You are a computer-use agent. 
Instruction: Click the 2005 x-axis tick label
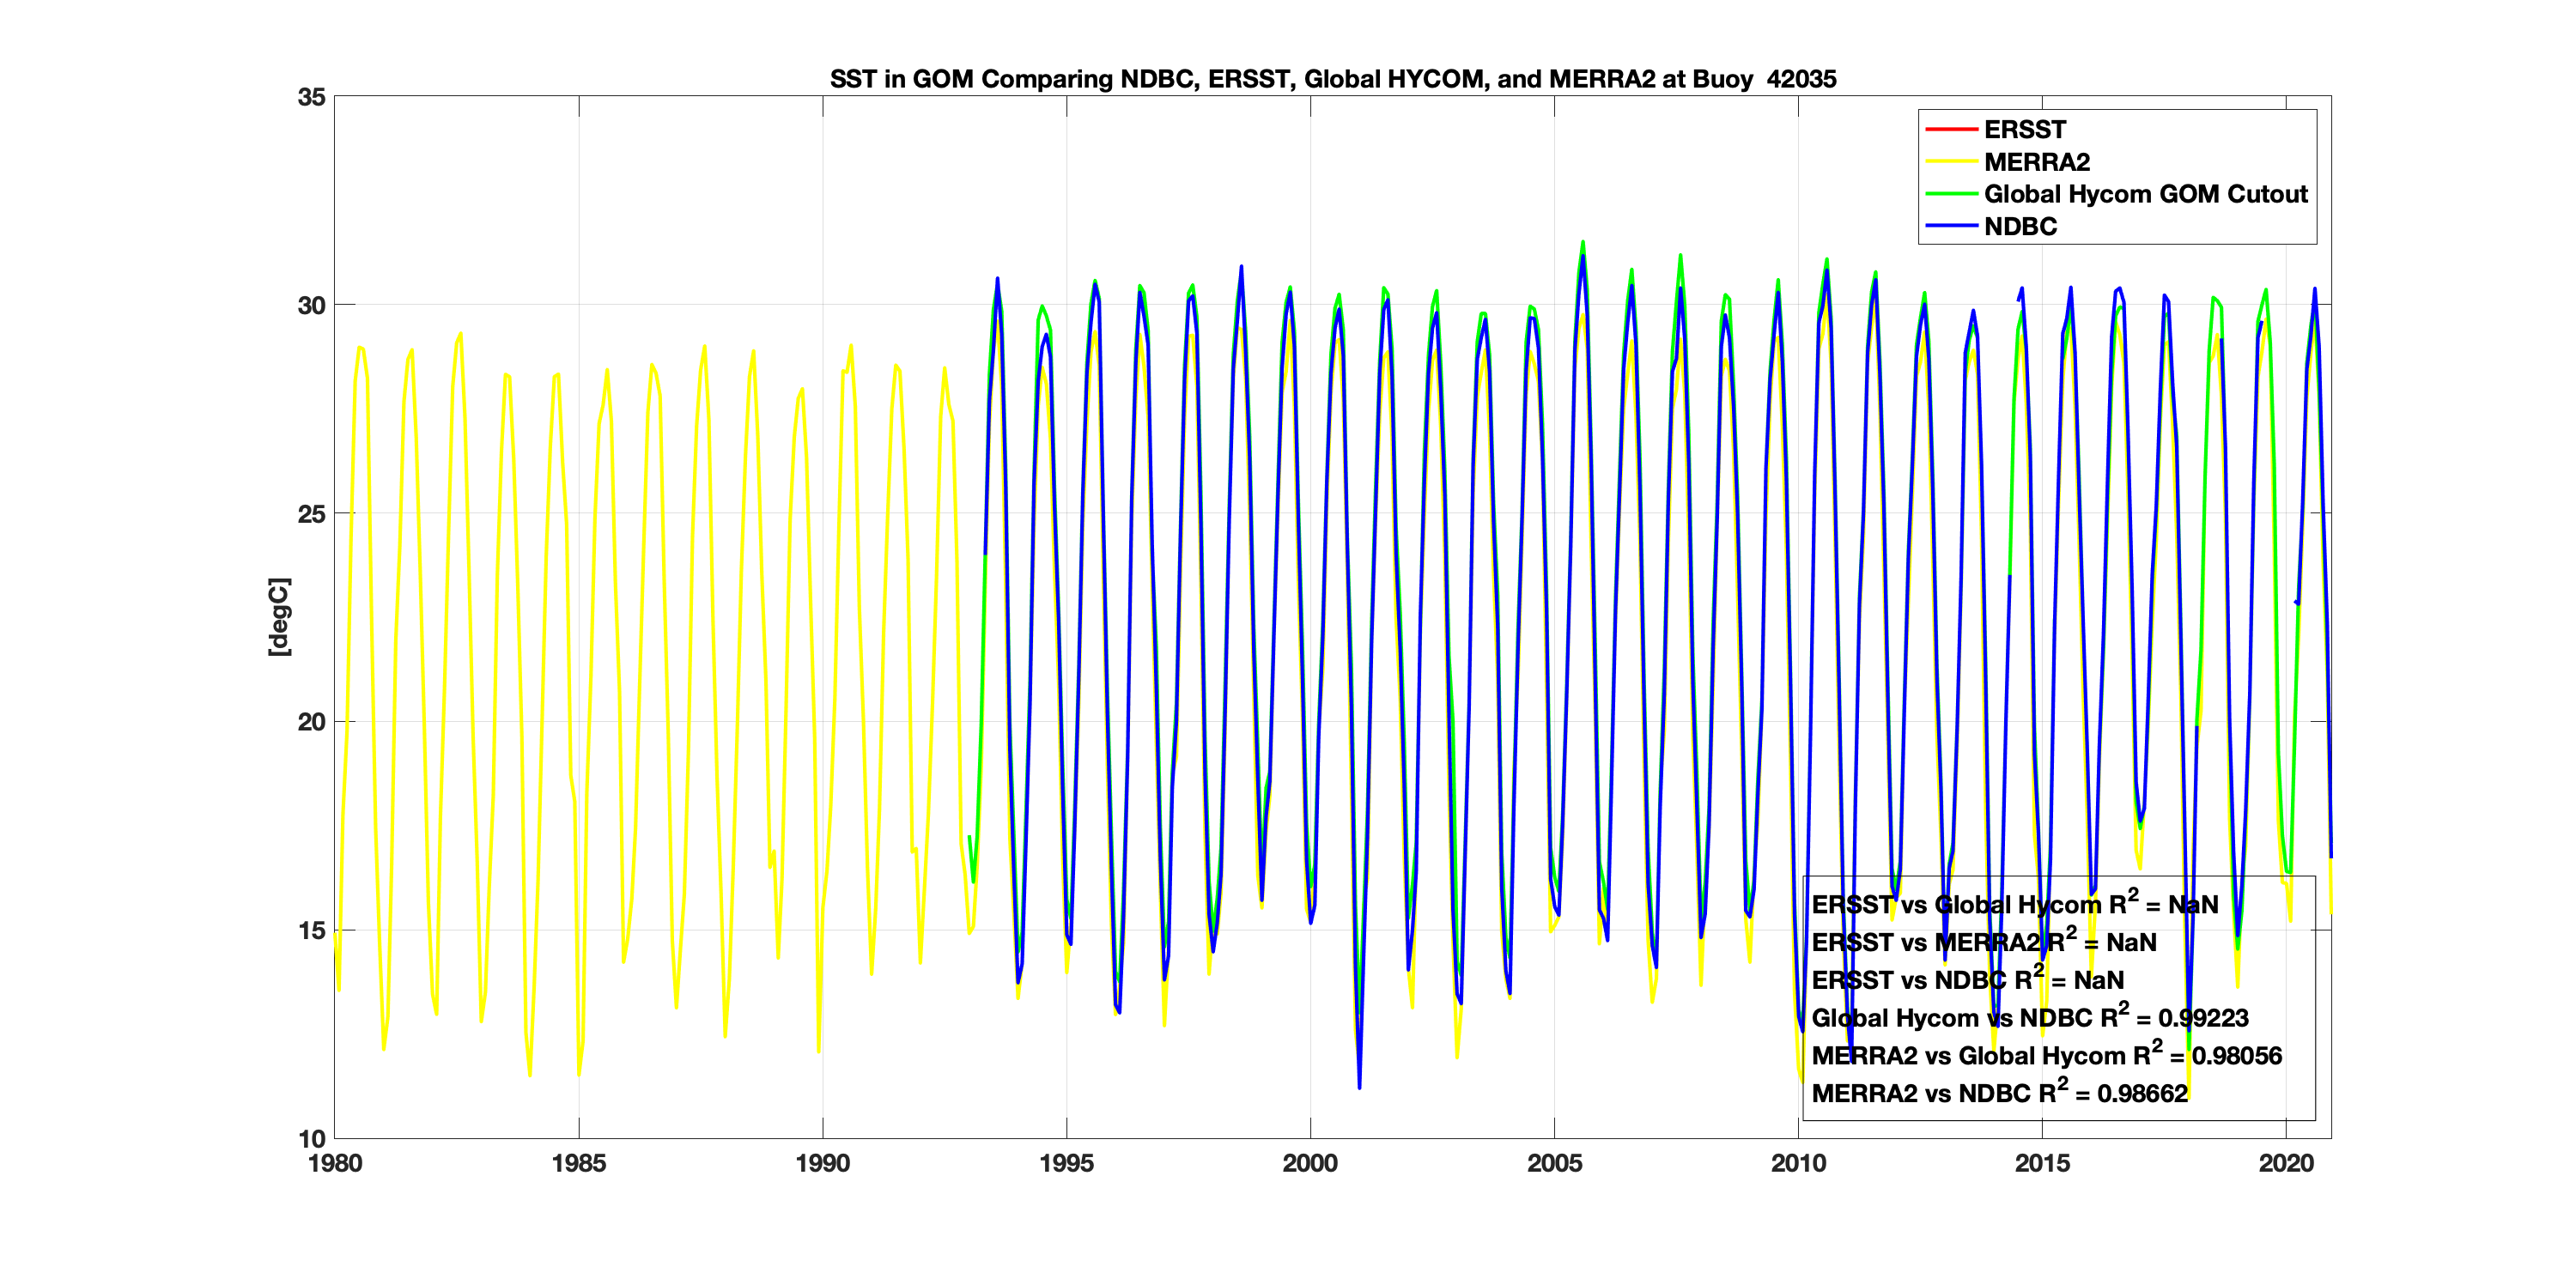(x=1554, y=1163)
